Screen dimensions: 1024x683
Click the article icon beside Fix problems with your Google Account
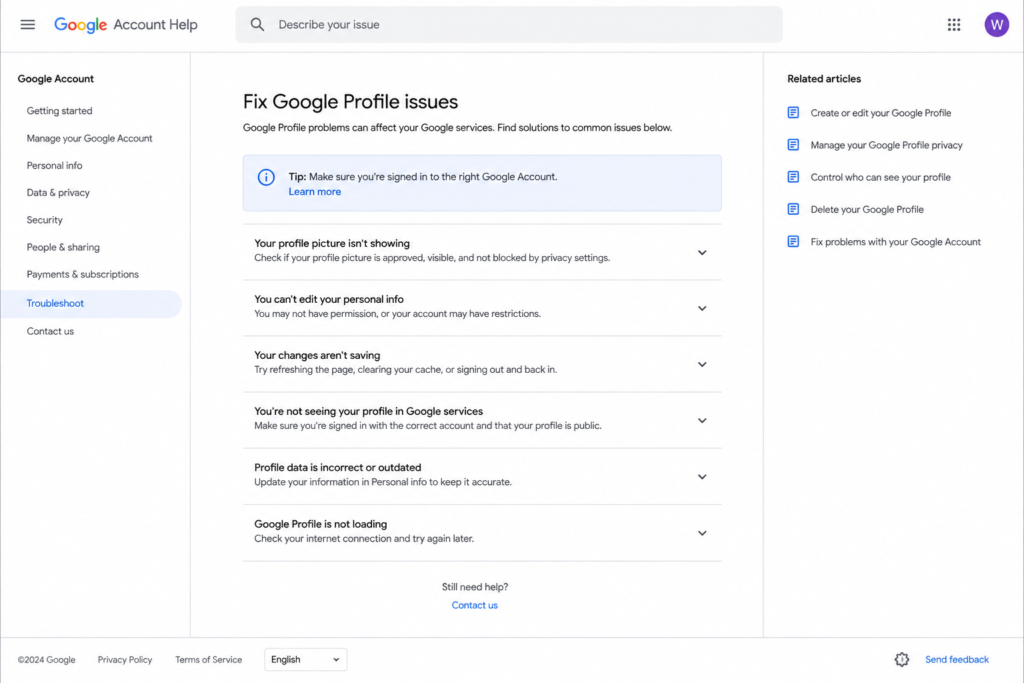tap(793, 242)
